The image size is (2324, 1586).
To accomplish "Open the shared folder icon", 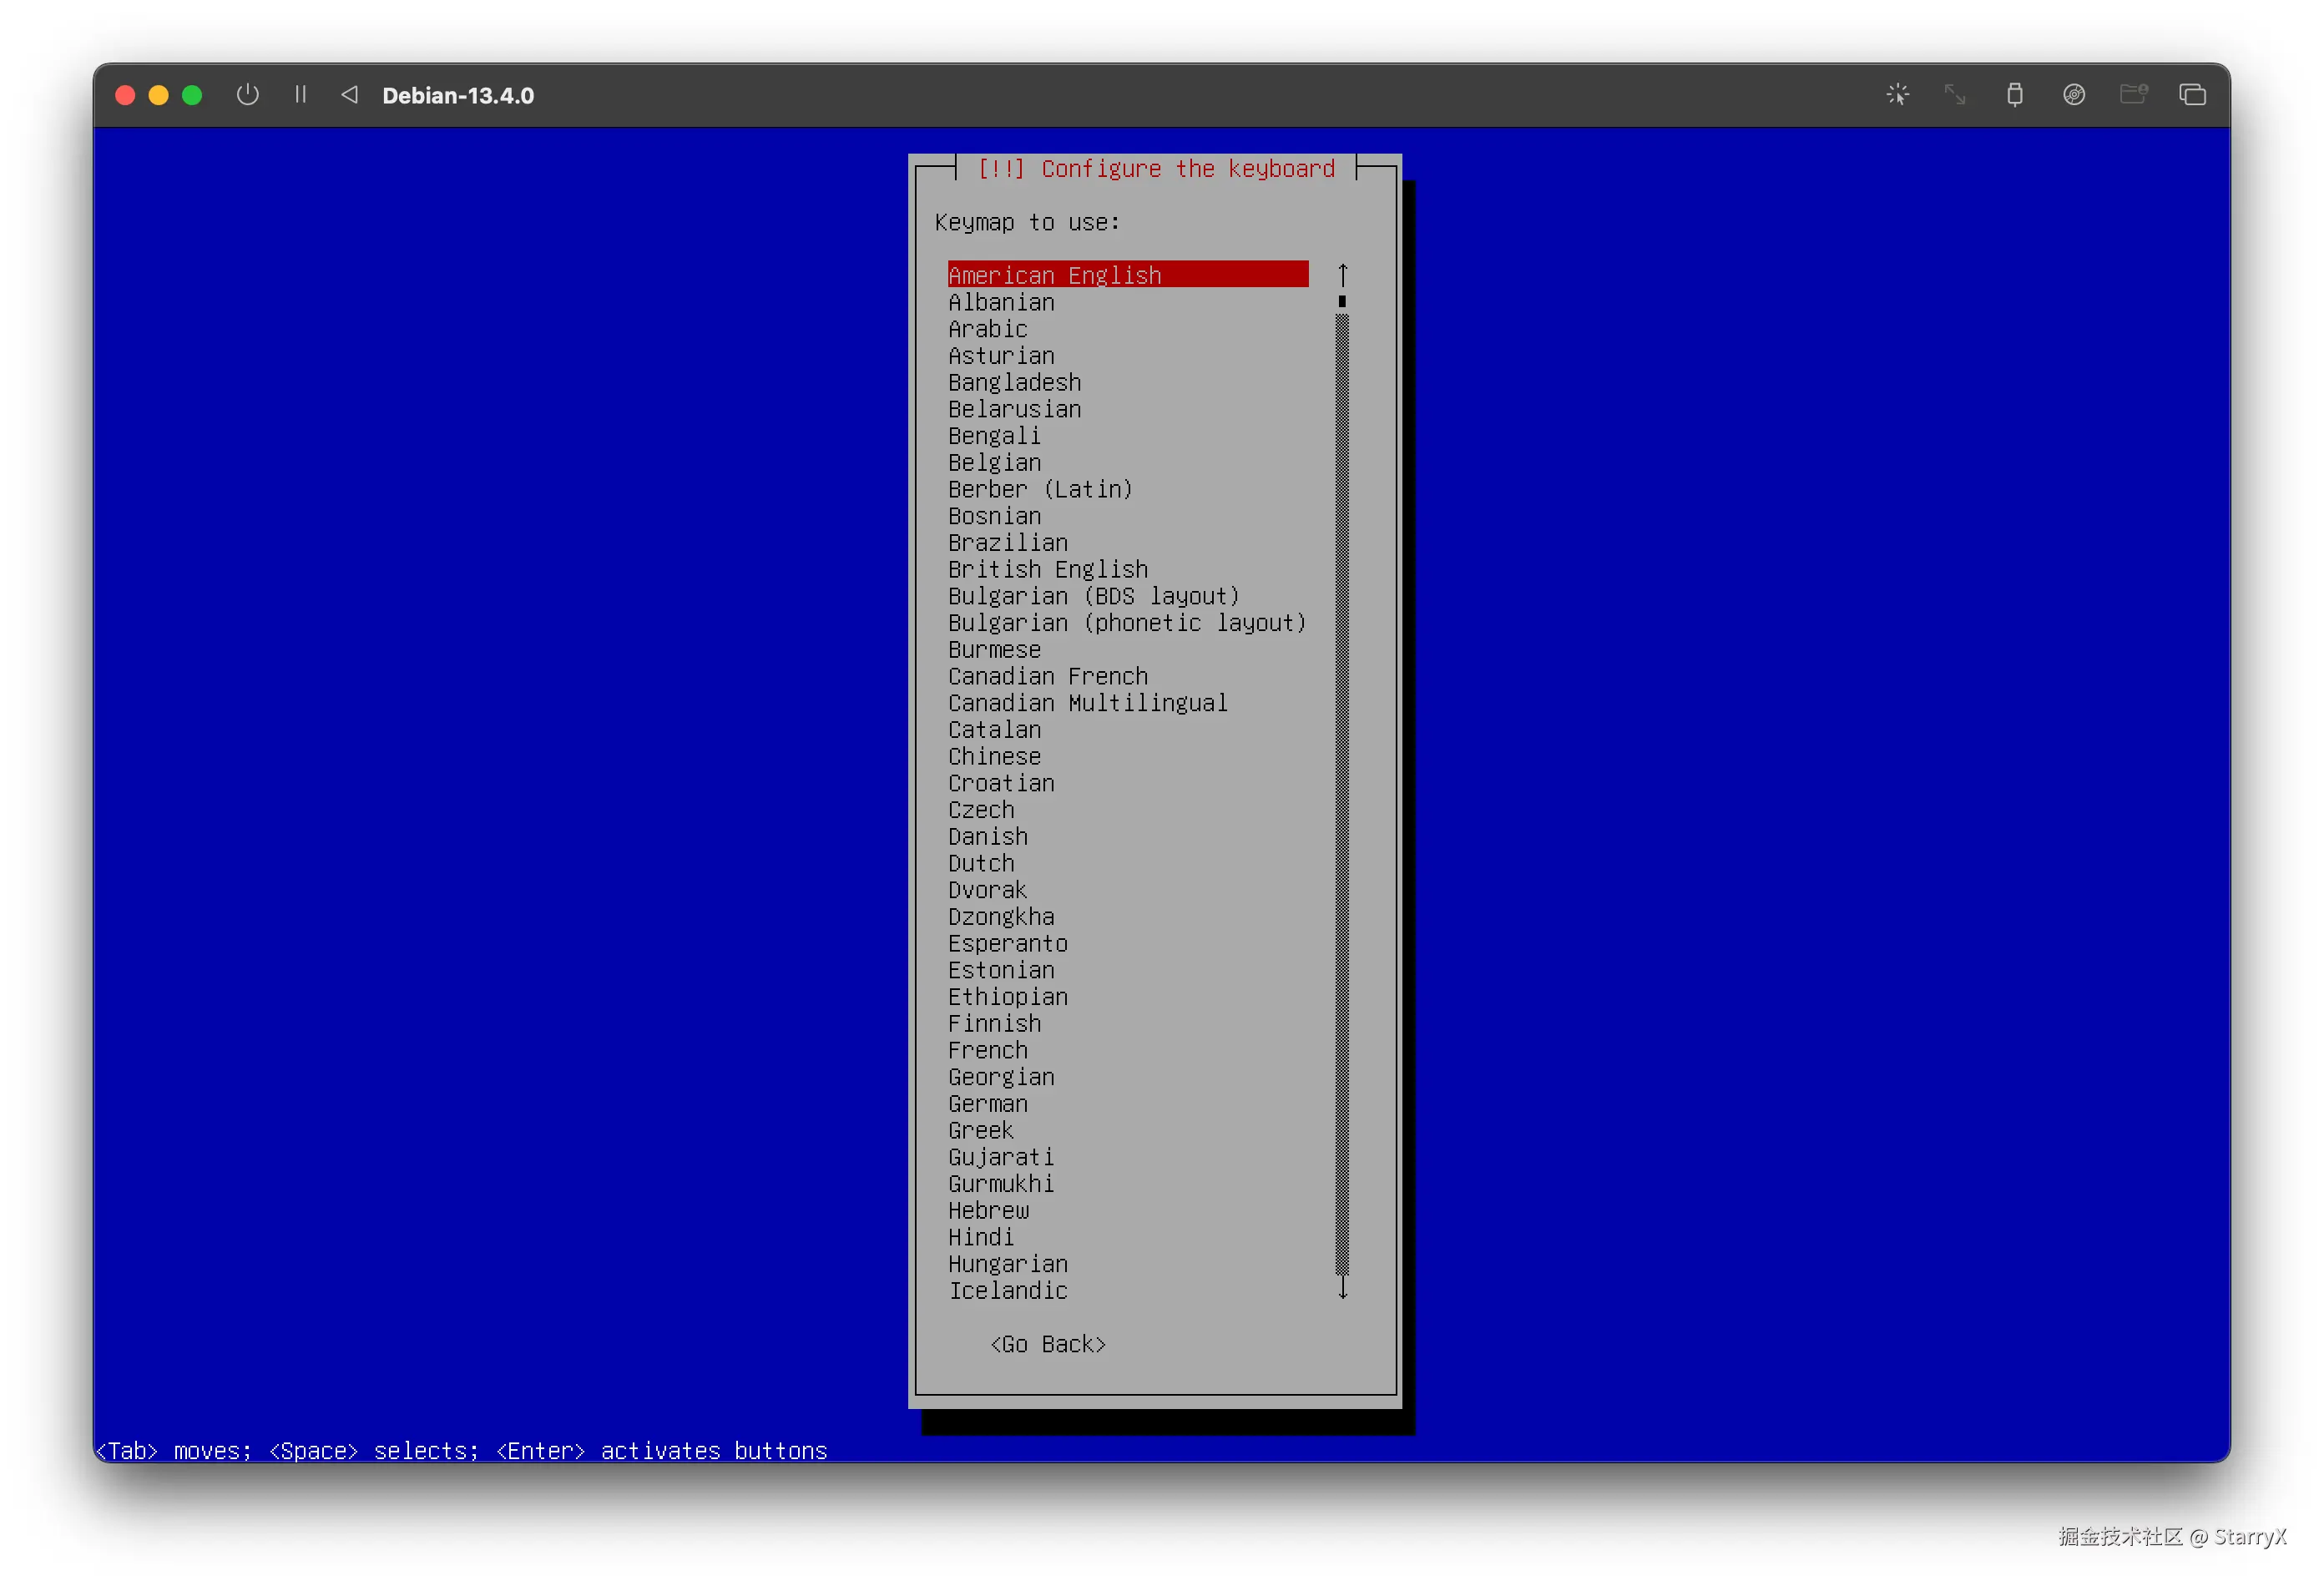I will coord(2133,95).
